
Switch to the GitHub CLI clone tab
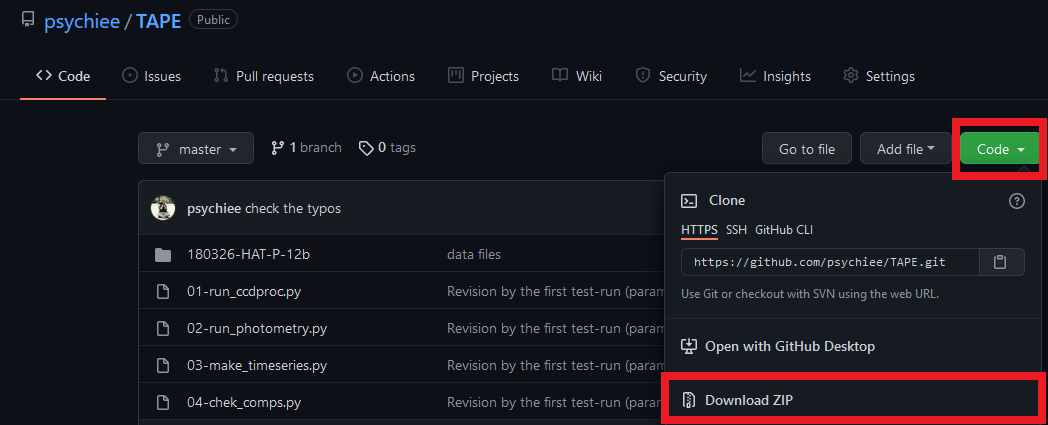pyautogui.click(x=784, y=230)
